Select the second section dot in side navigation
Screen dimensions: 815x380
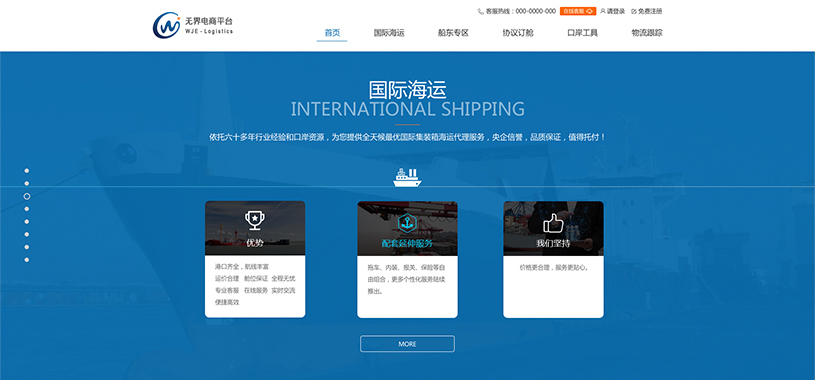click(x=27, y=184)
